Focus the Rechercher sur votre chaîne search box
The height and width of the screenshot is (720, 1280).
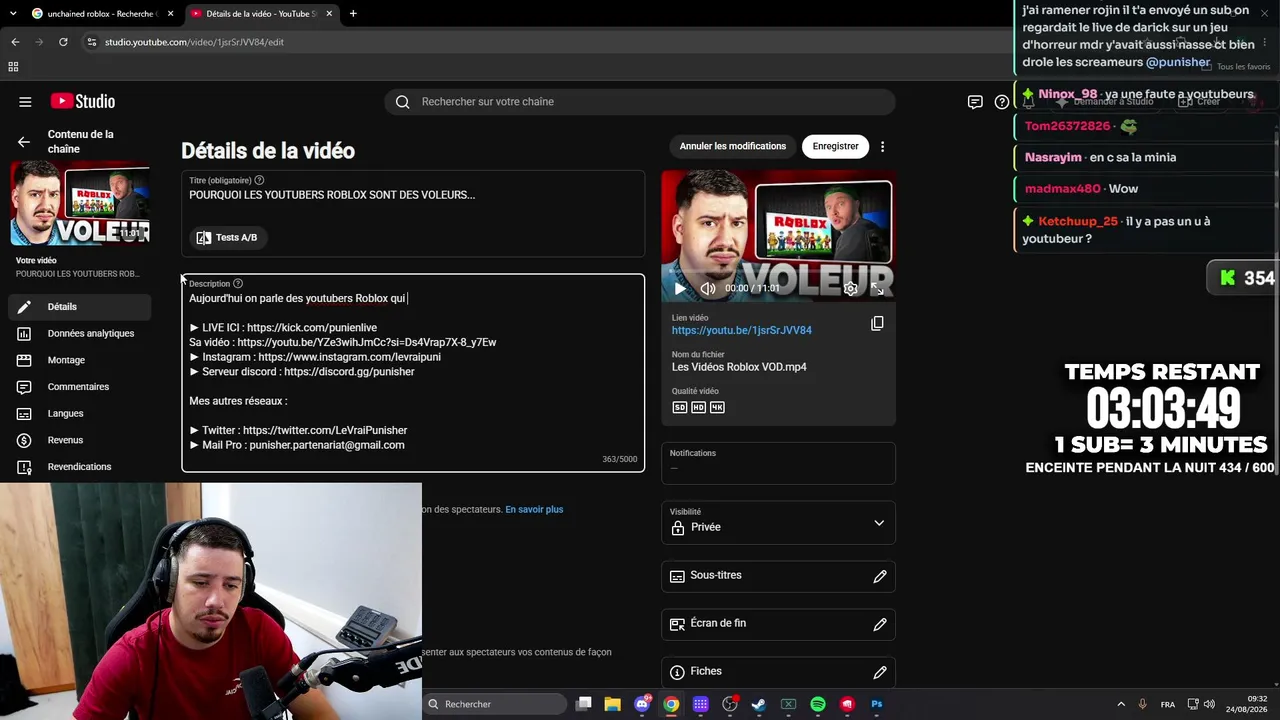point(640,102)
